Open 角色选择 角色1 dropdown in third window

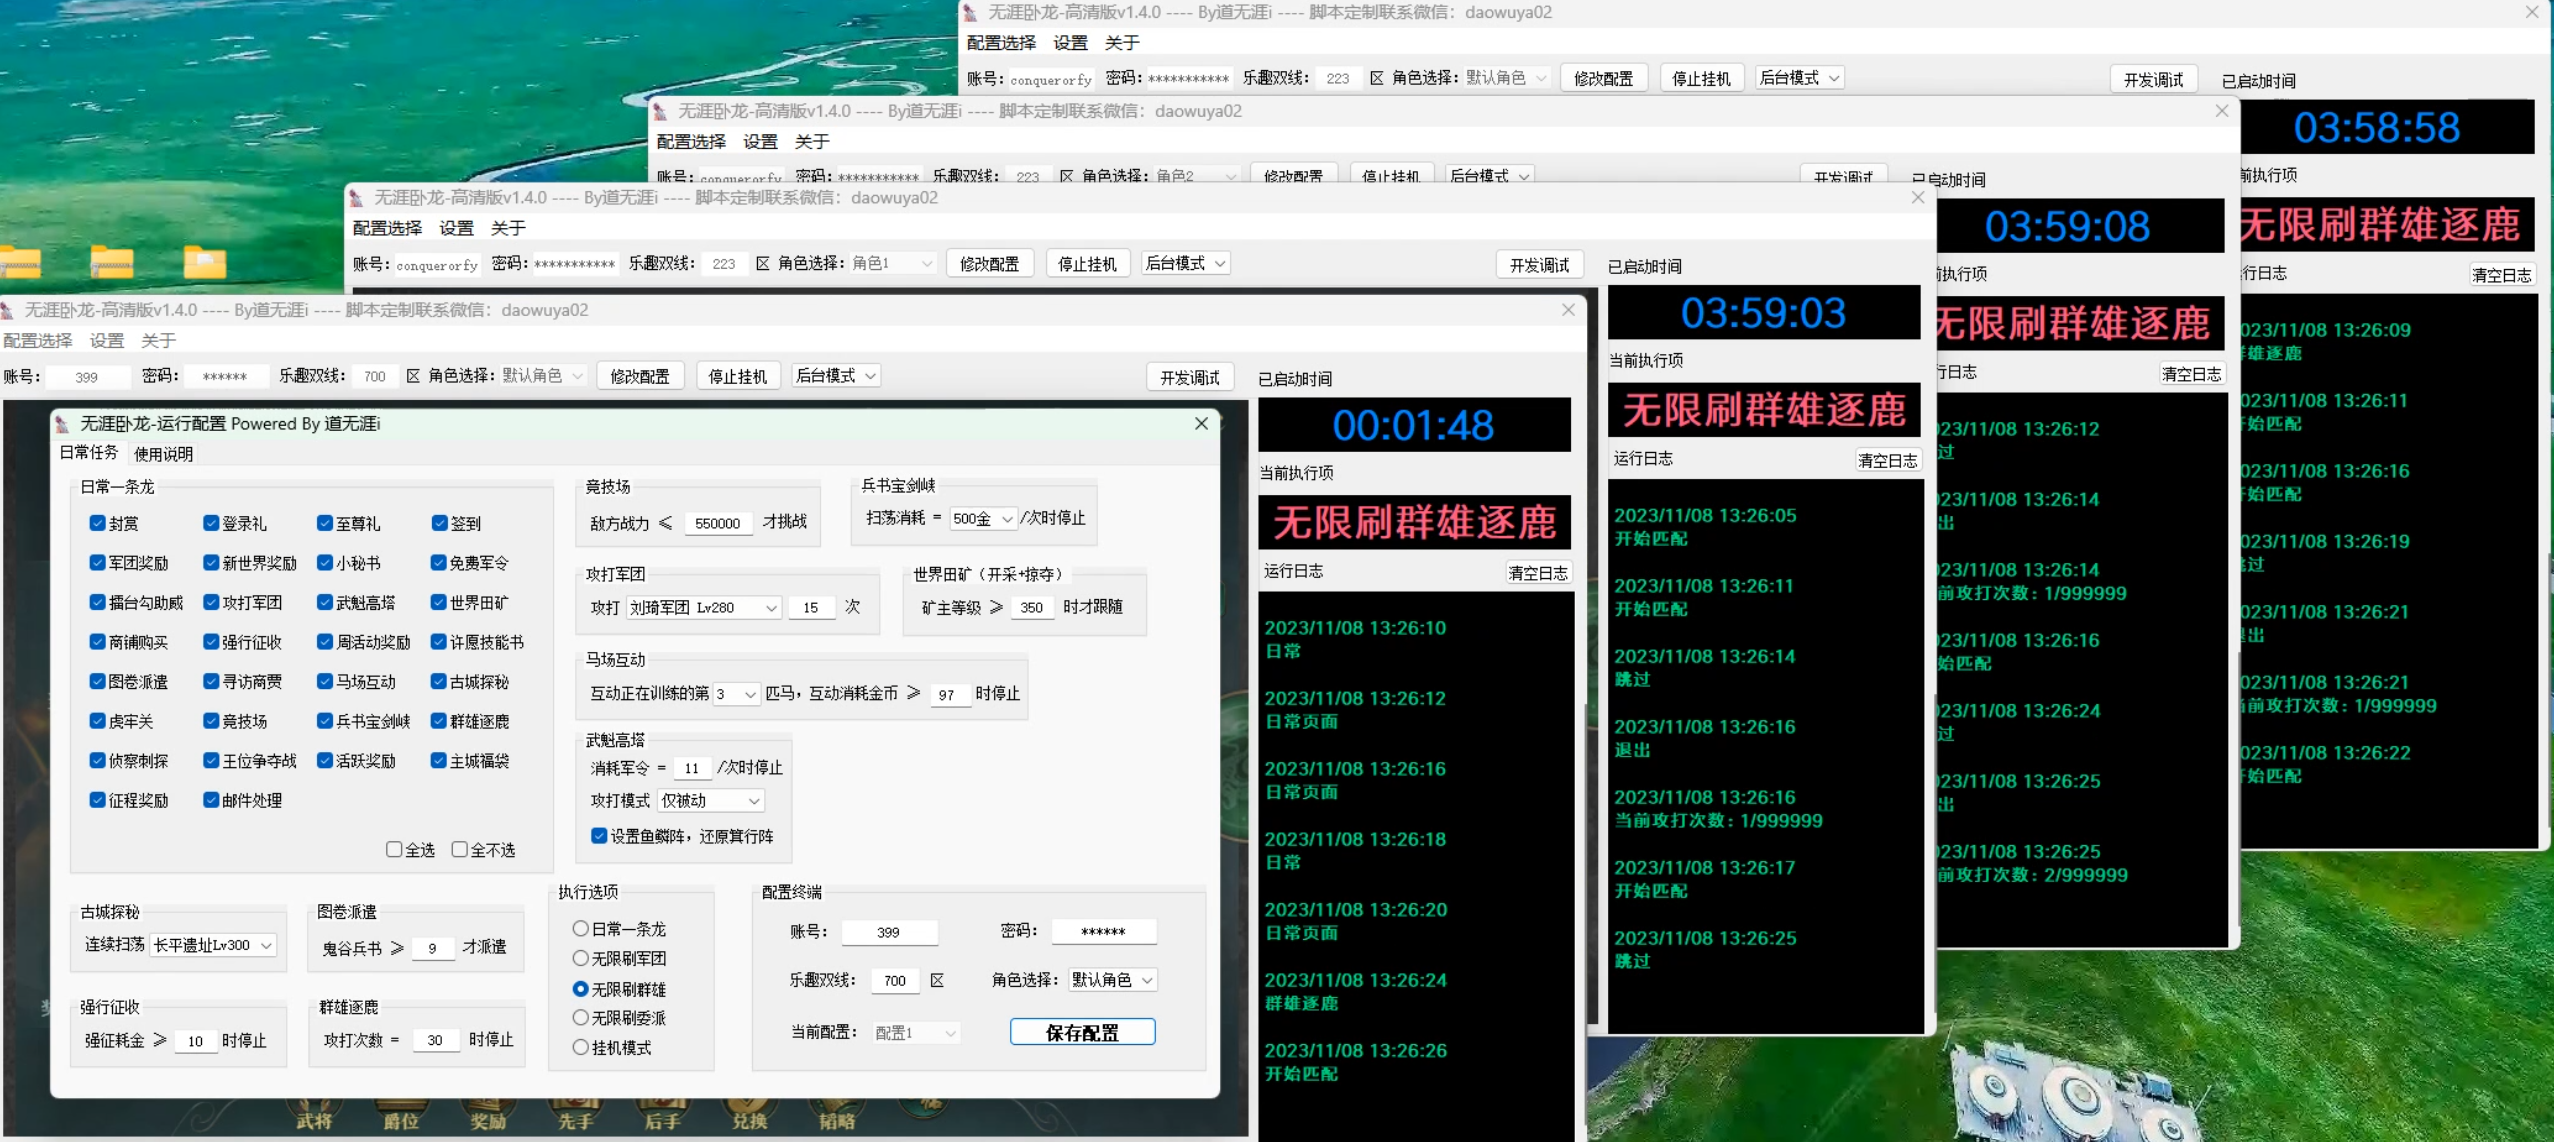tap(892, 263)
